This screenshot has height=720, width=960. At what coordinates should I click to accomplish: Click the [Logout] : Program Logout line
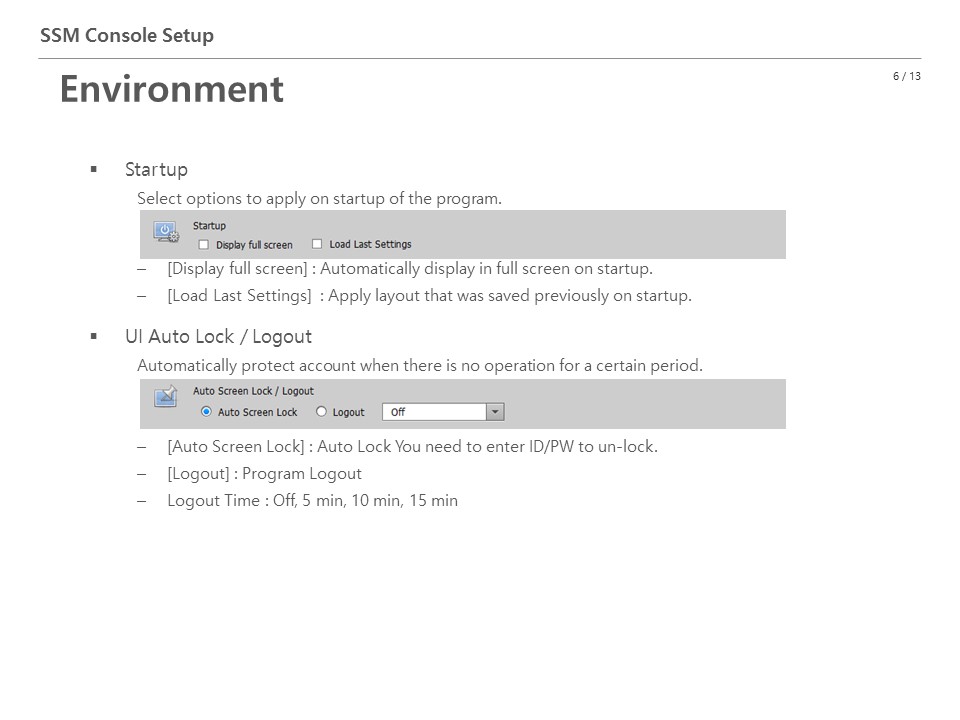264,474
